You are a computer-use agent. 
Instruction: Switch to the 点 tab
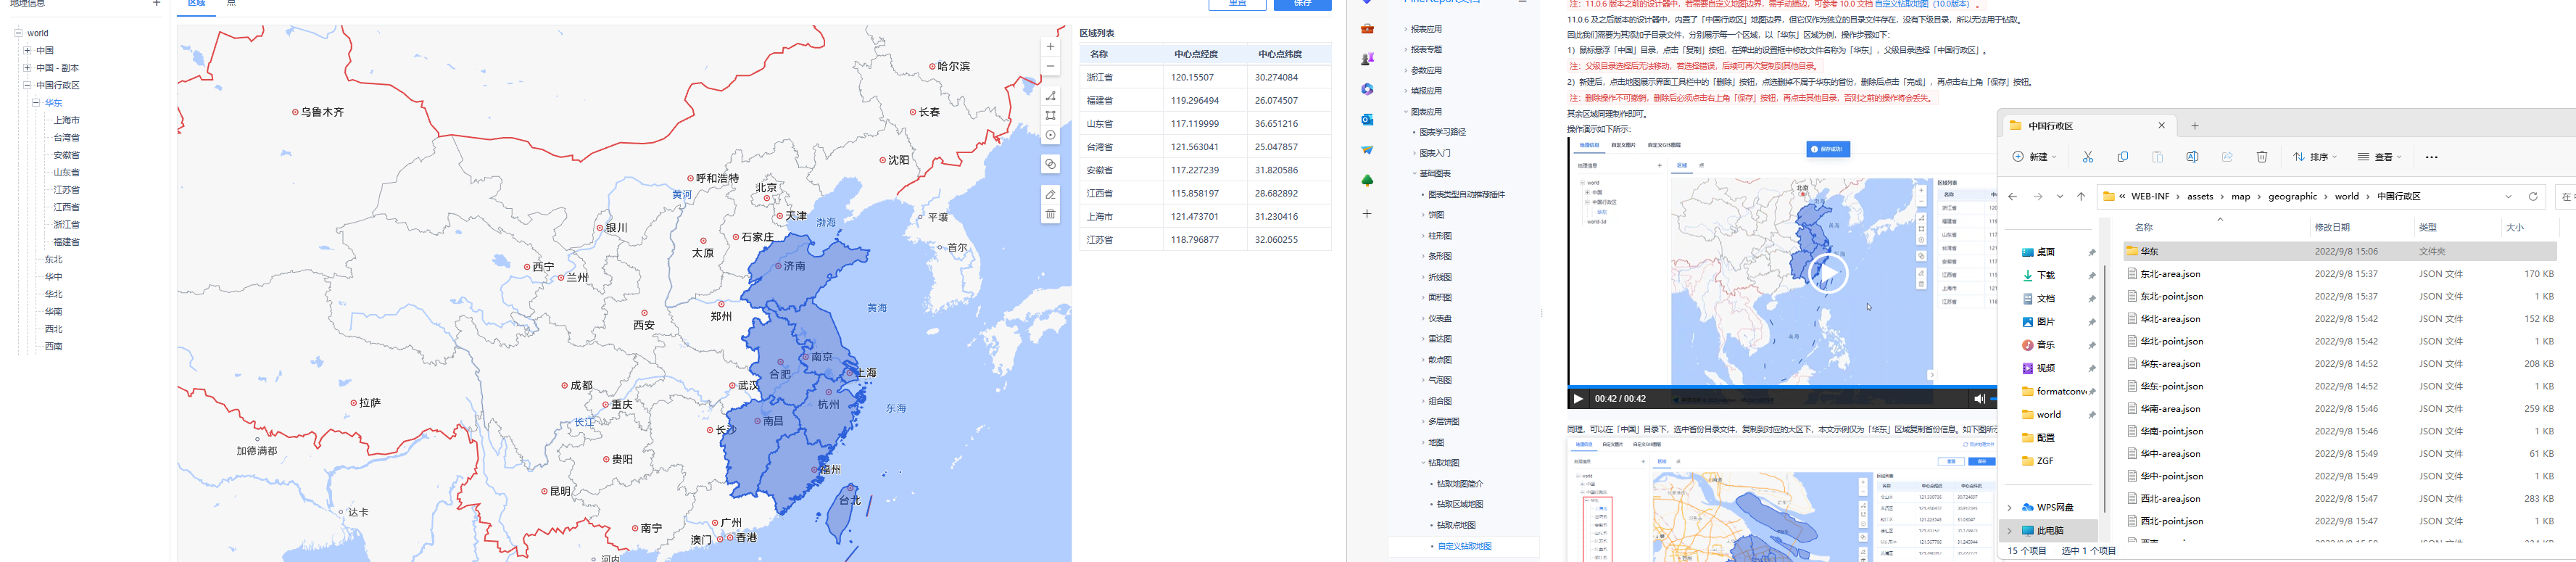[x=231, y=4]
